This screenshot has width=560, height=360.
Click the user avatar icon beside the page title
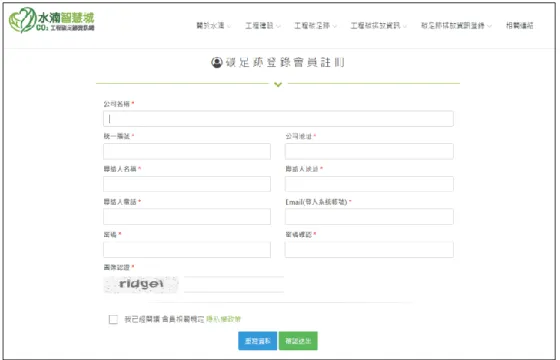coord(217,62)
